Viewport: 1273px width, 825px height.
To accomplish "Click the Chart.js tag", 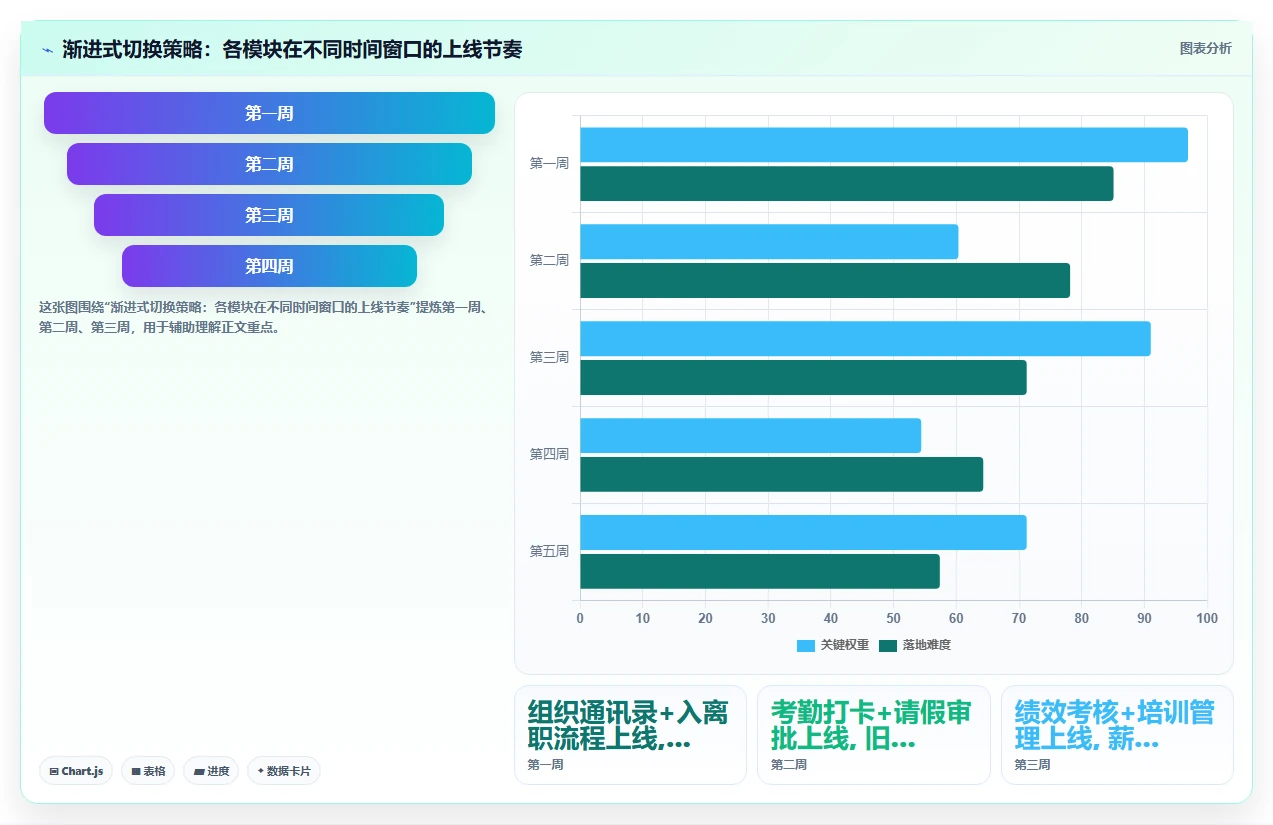I will click(76, 771).
